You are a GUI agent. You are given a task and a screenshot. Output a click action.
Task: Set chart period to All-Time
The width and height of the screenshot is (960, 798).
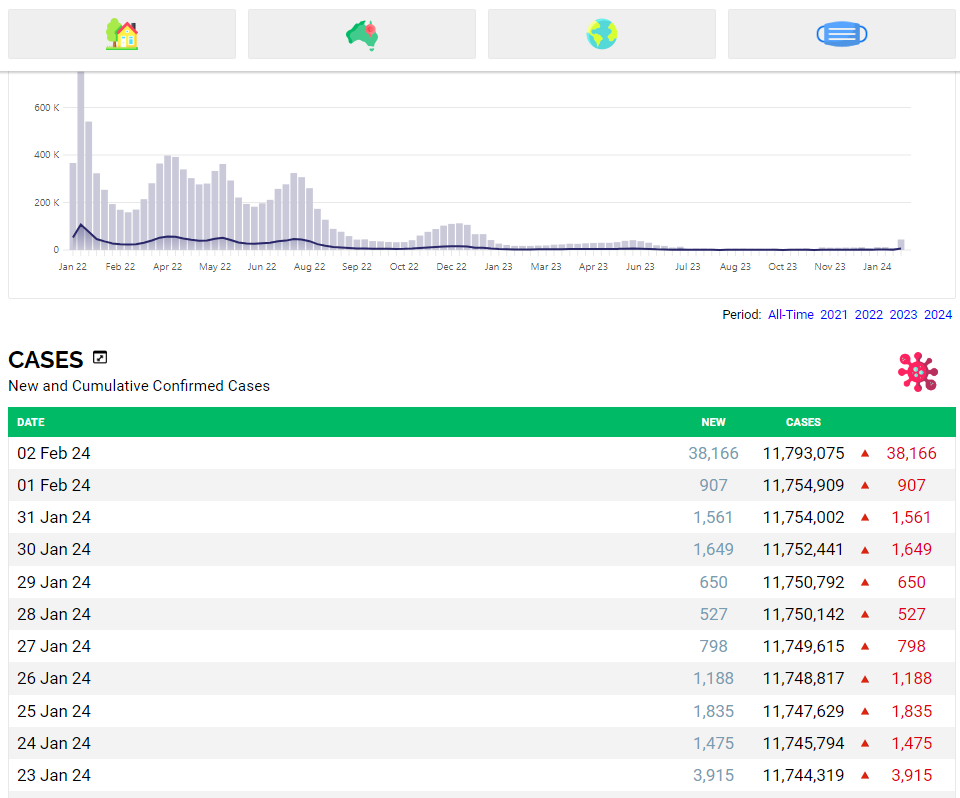[790, 315]
